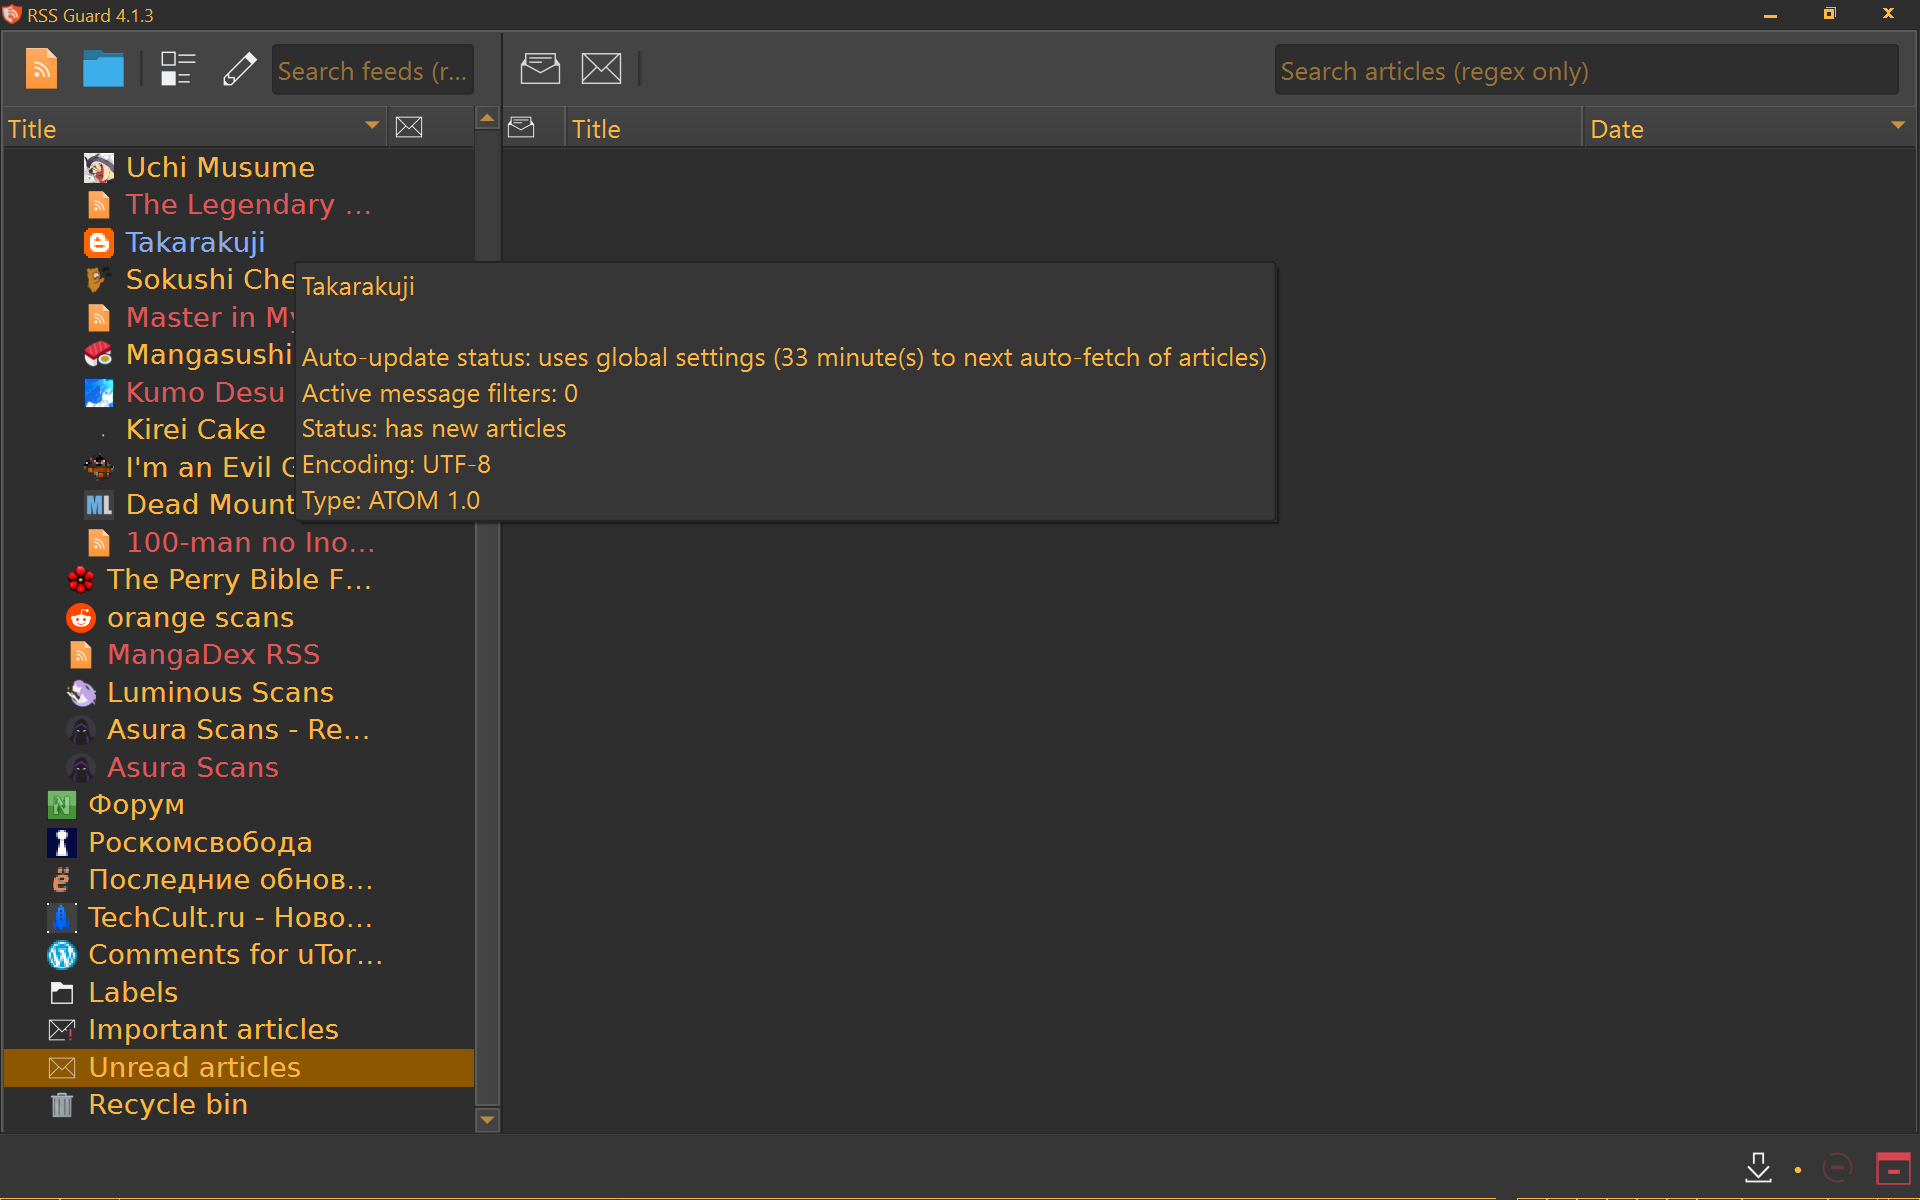
Task: Select the Recycle bin item
Action: (168, 1105)
